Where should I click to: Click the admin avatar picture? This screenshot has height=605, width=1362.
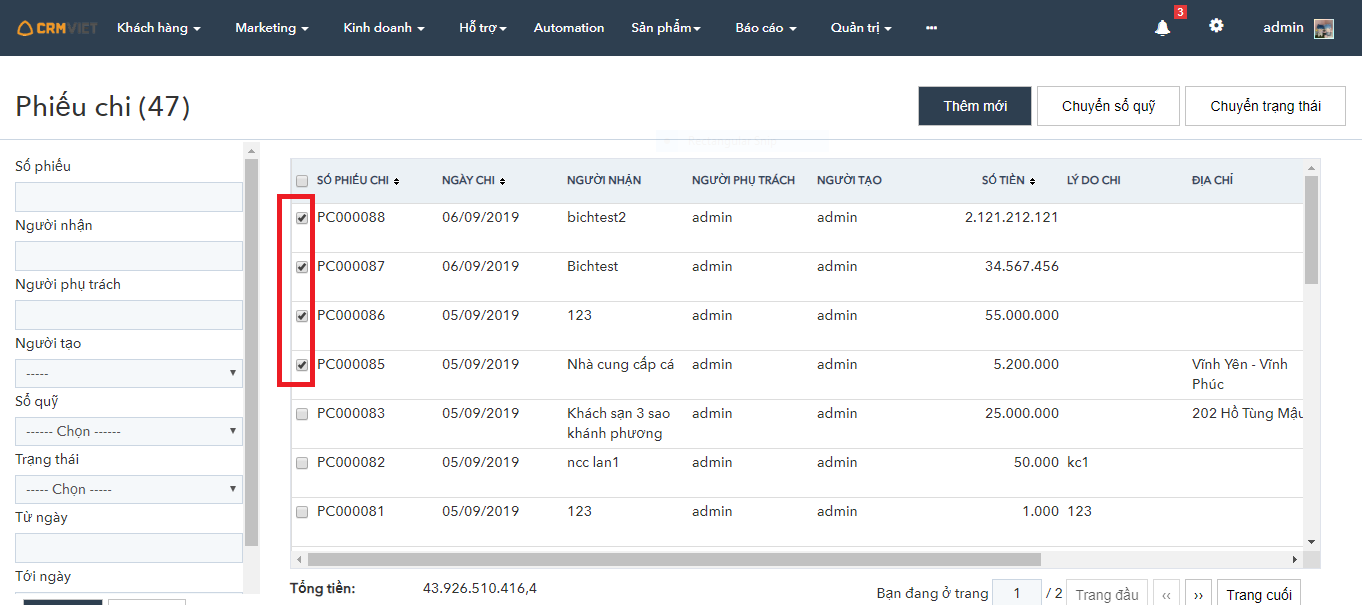click(1324, 29)
